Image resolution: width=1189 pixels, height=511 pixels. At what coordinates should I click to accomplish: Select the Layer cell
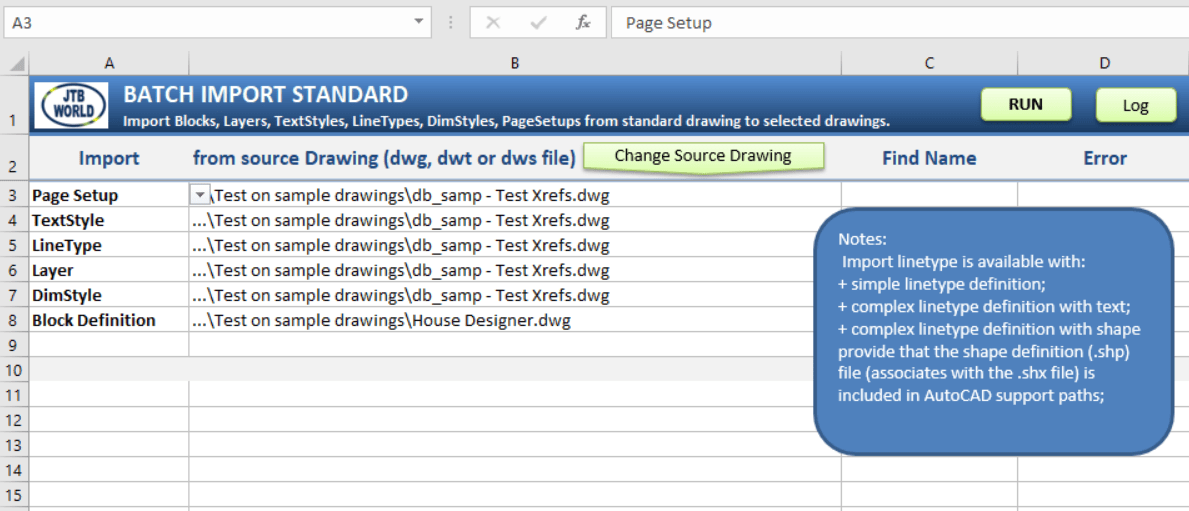[109, 270]
